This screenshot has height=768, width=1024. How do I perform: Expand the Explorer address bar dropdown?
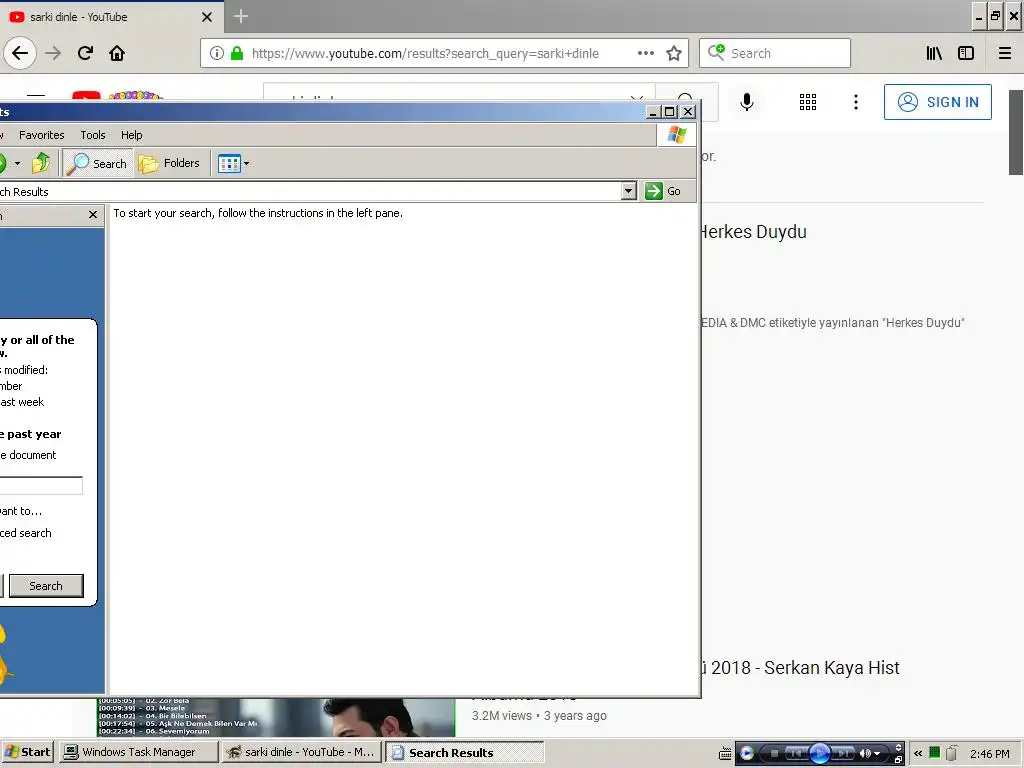[628, 191]
